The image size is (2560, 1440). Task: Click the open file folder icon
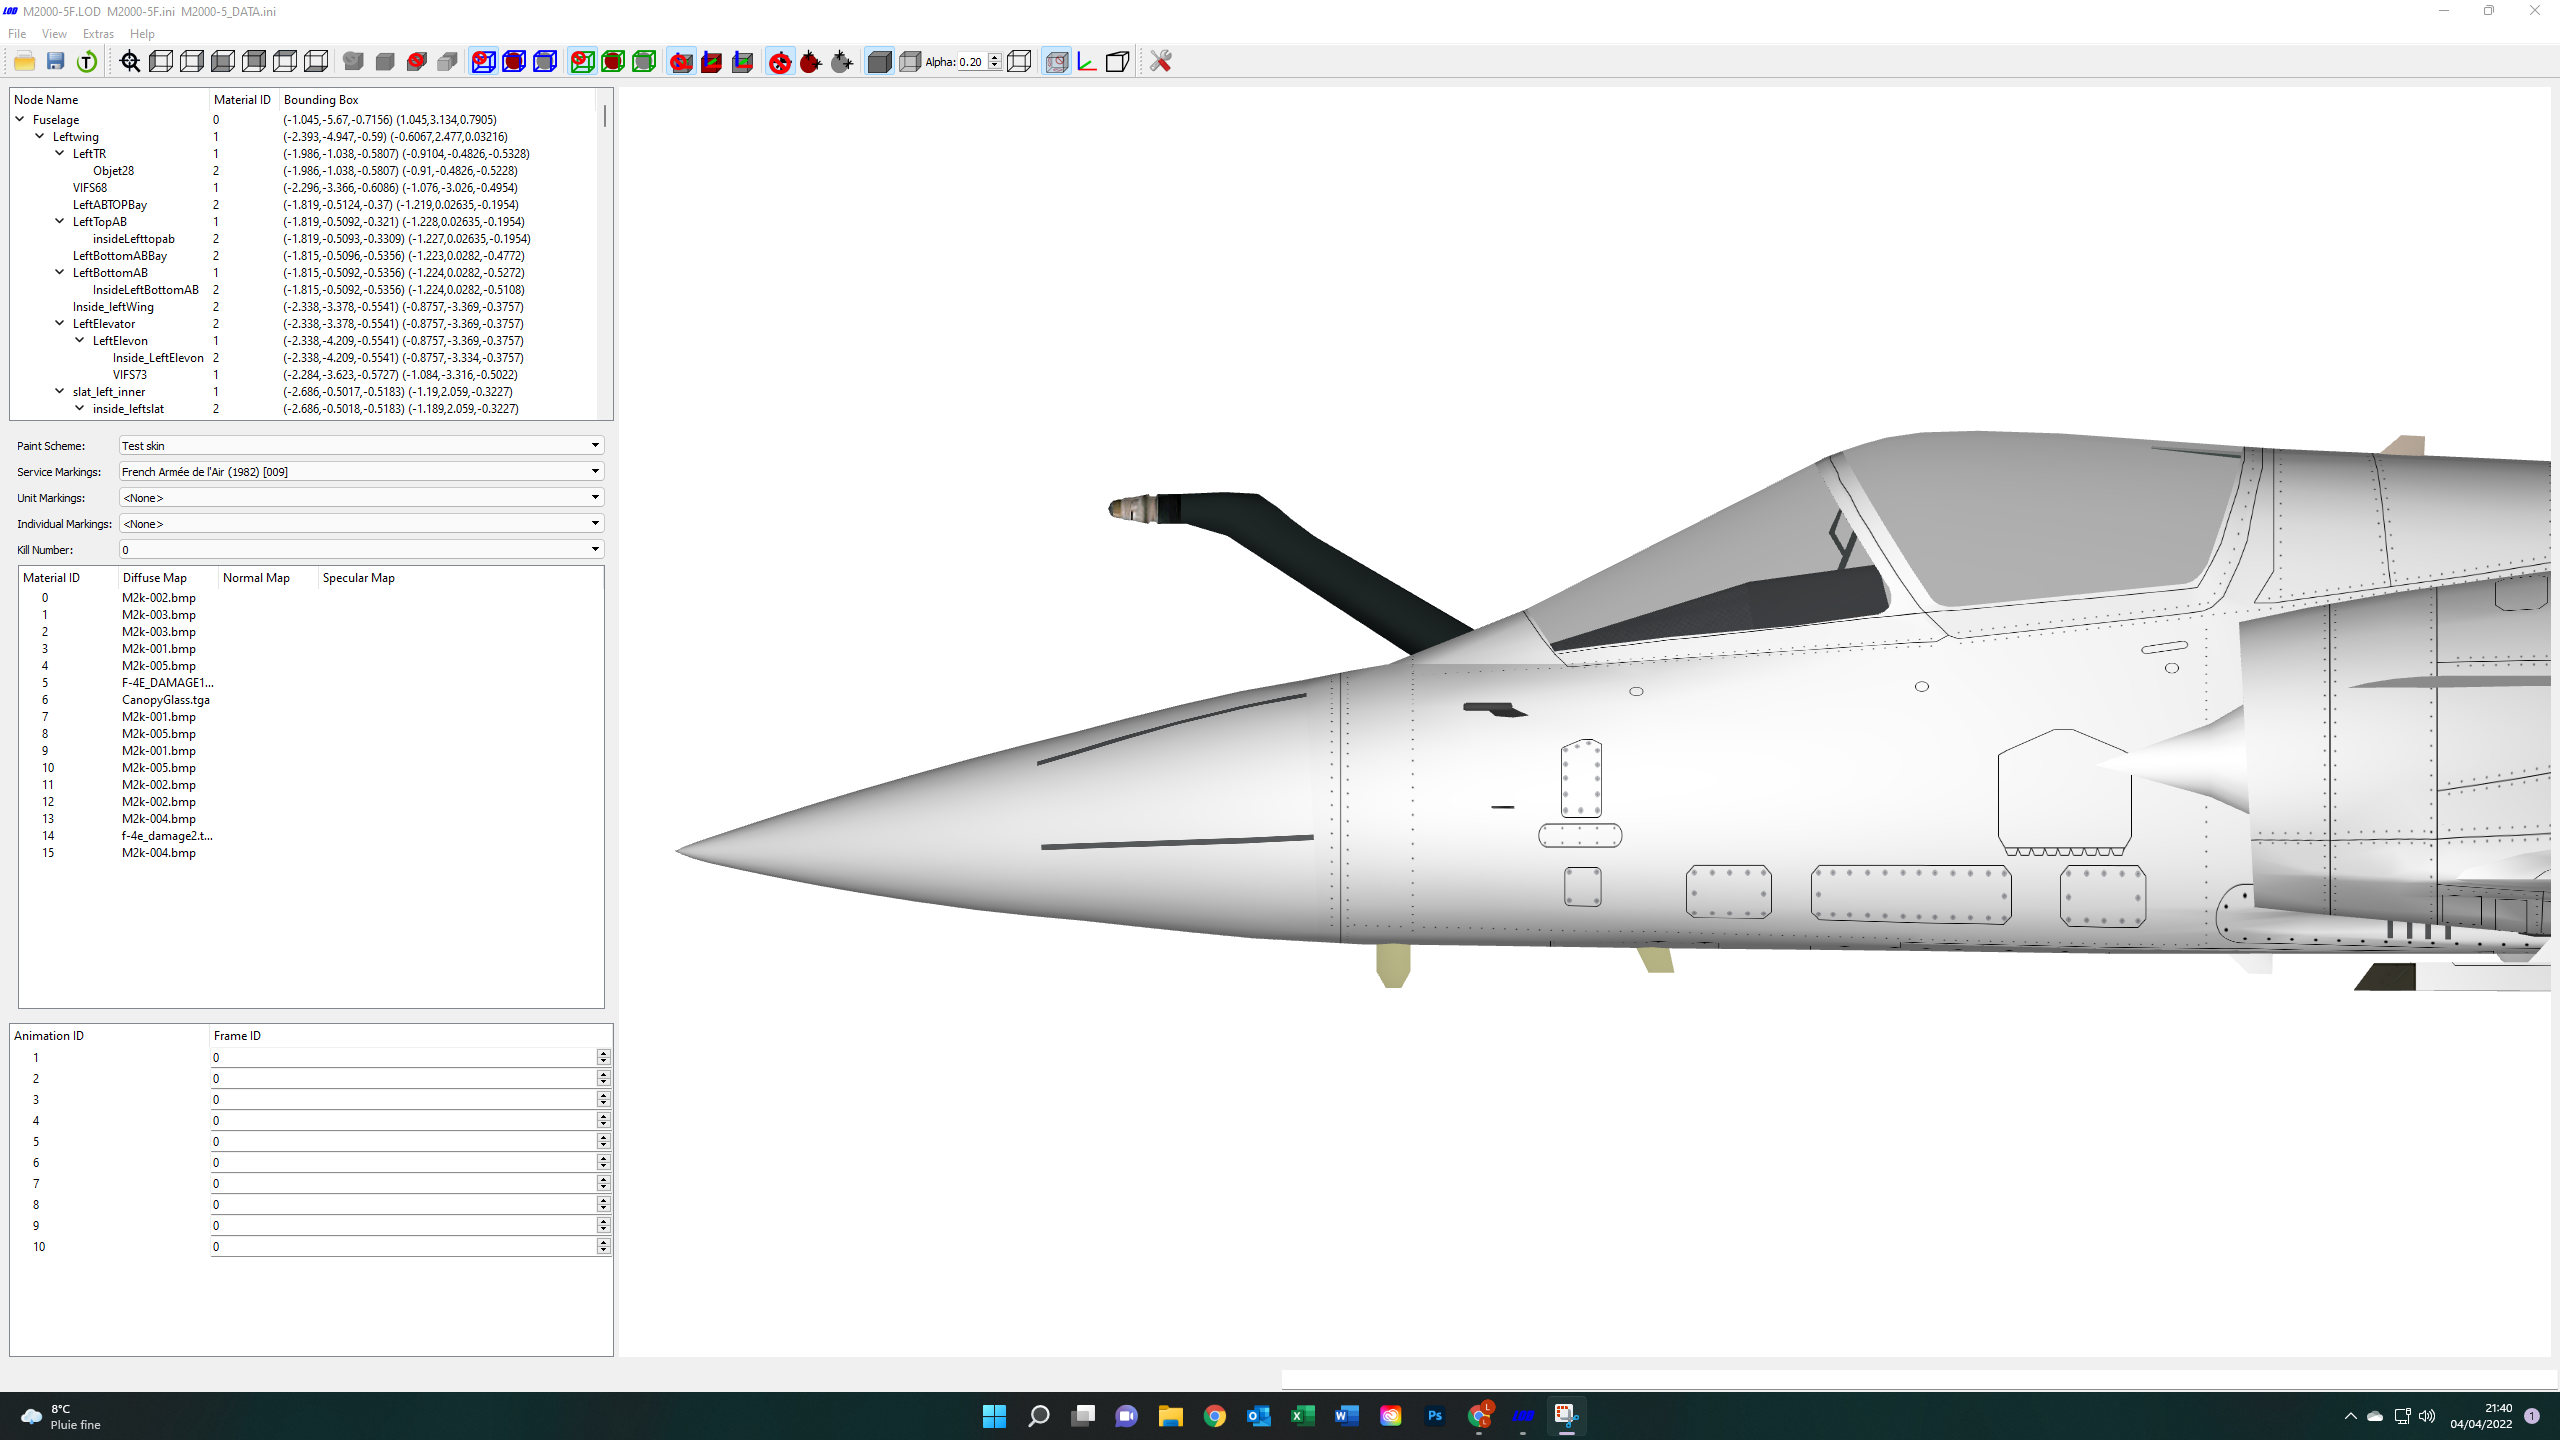coord(25,62)
